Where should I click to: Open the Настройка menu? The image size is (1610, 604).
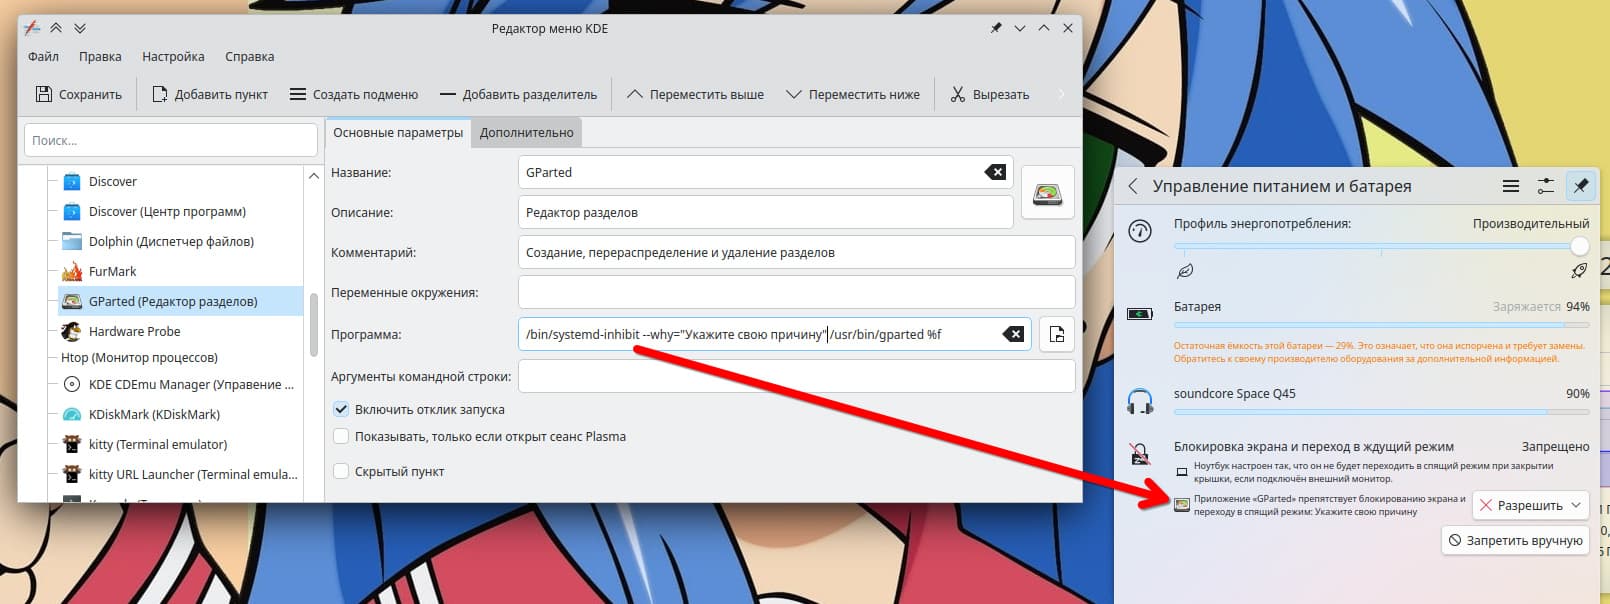173,57
